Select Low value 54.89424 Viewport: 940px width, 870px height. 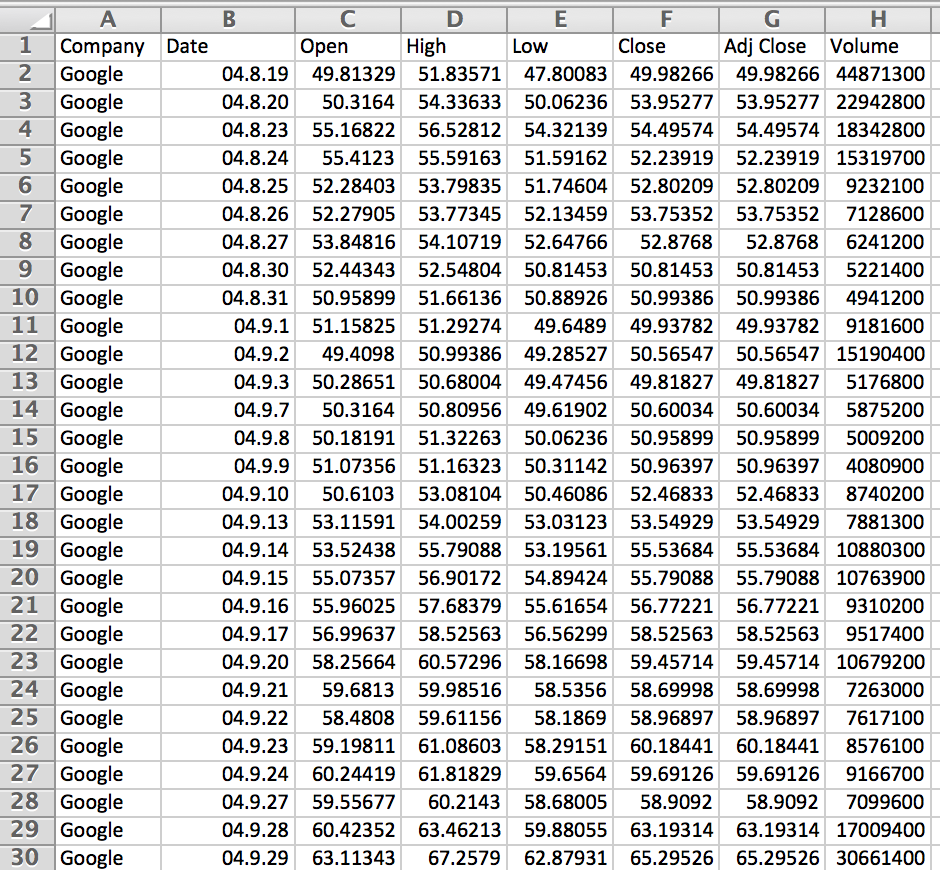coord(560,578)
